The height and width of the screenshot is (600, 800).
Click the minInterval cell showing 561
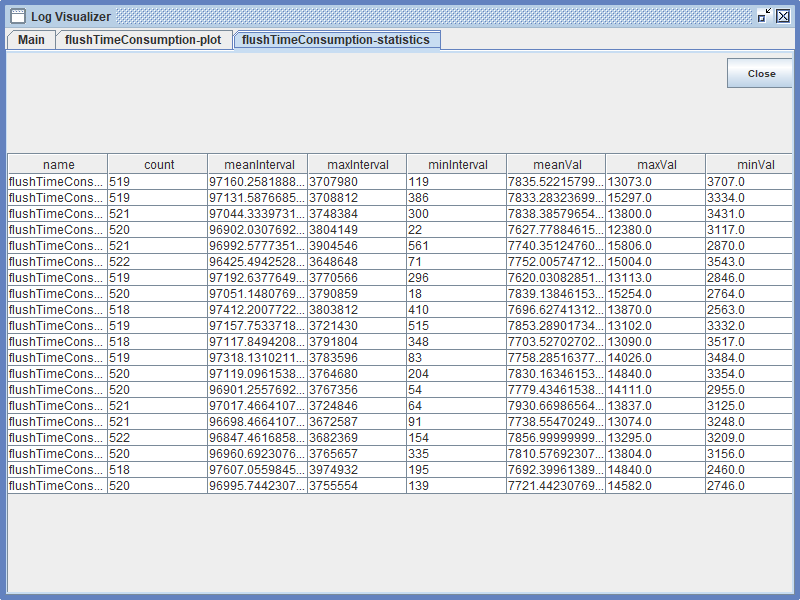457,246
